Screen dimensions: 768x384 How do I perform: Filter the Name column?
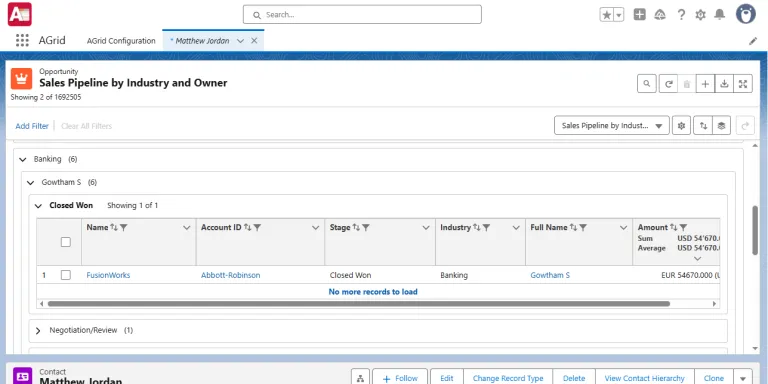pos(123,227)
